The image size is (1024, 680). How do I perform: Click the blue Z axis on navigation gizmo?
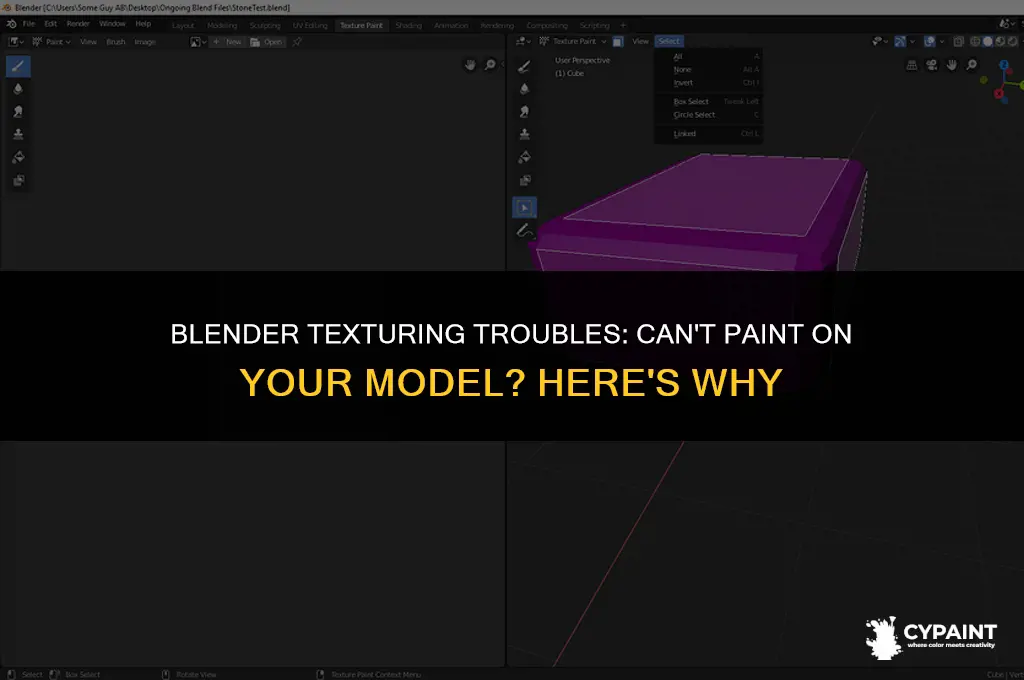point(1004,65)
